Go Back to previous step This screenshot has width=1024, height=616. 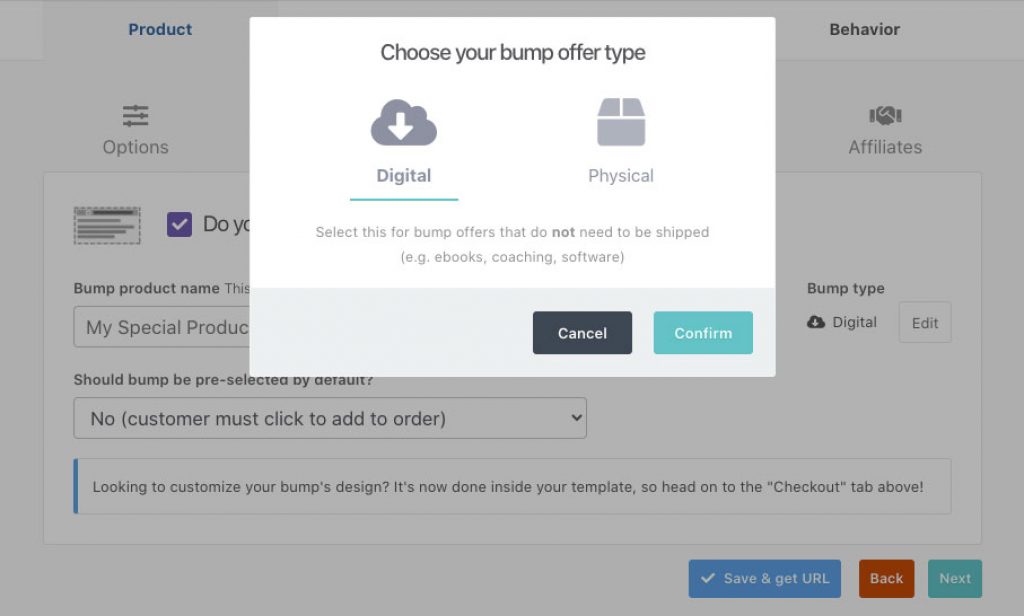[886, 578]
